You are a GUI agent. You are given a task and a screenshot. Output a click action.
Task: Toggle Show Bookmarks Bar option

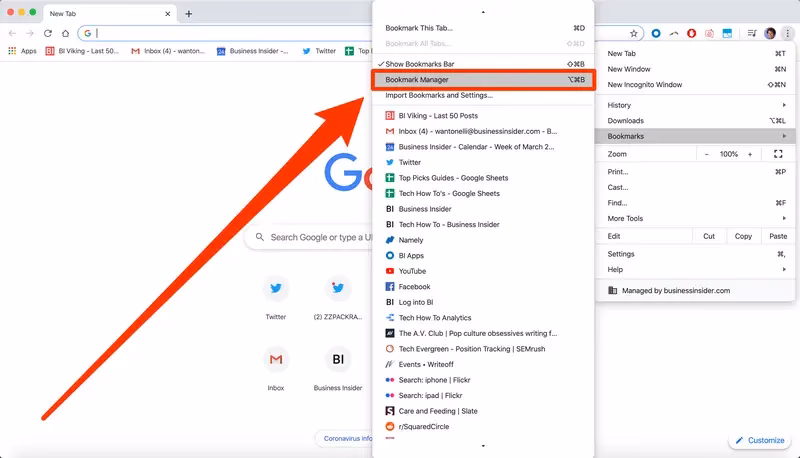coord(483,64)
